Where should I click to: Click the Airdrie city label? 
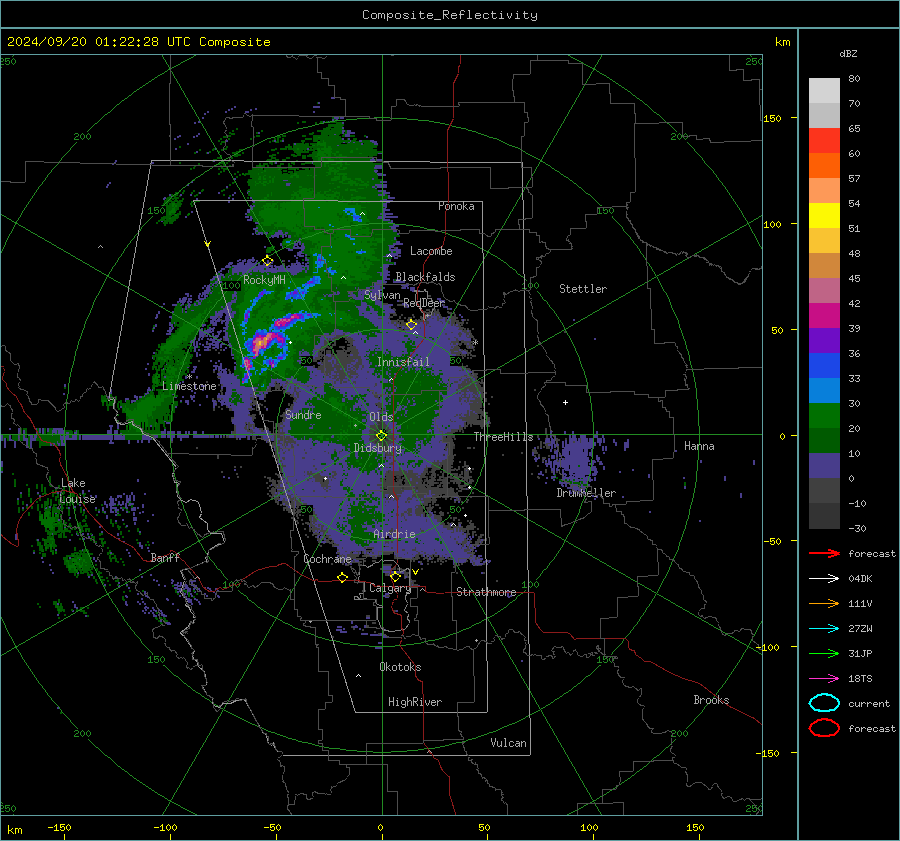(x=394, y=534)
